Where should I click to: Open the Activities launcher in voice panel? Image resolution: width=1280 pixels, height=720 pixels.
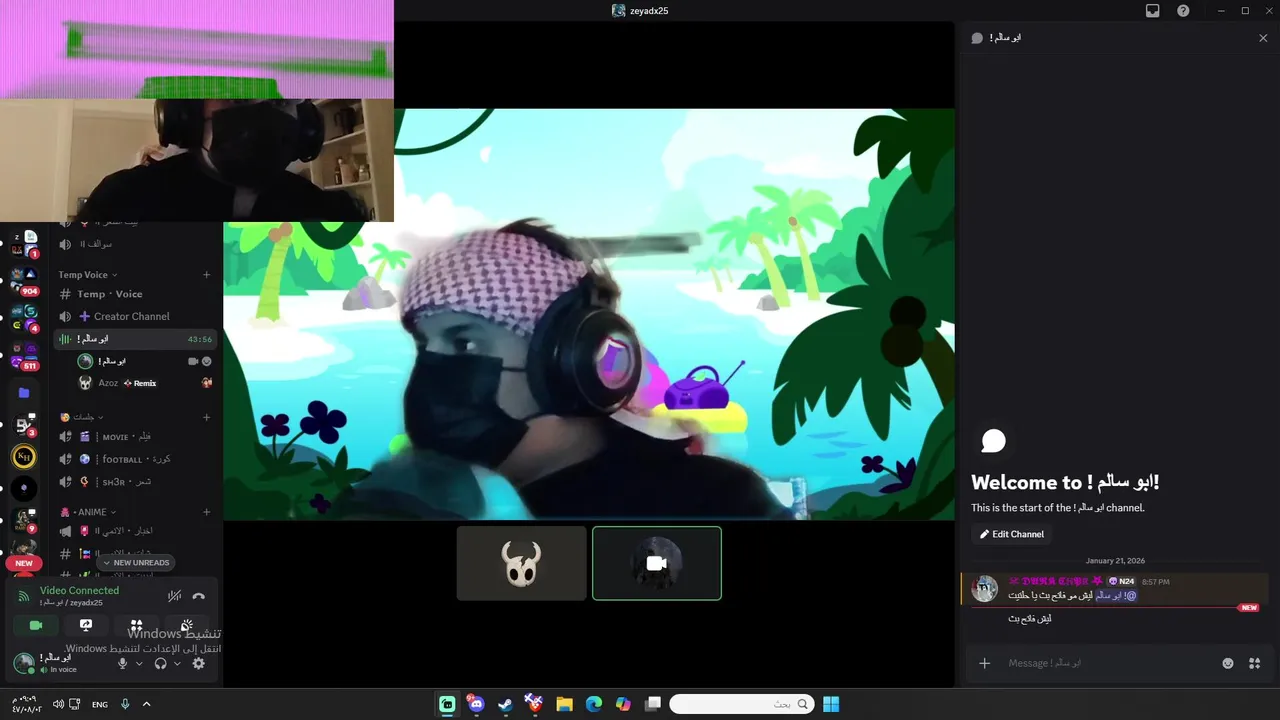136,625
